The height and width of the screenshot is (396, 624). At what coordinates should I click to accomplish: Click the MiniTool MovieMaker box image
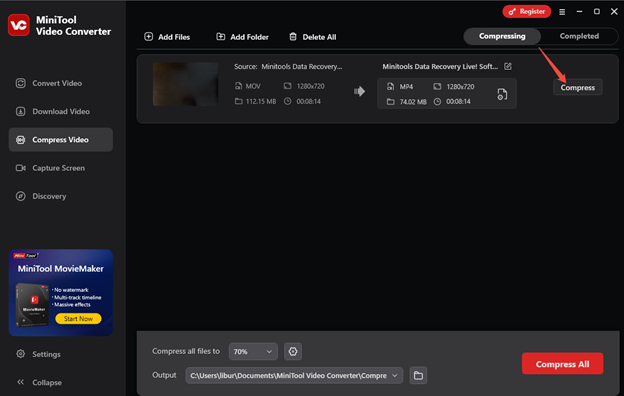coord(32,305)
